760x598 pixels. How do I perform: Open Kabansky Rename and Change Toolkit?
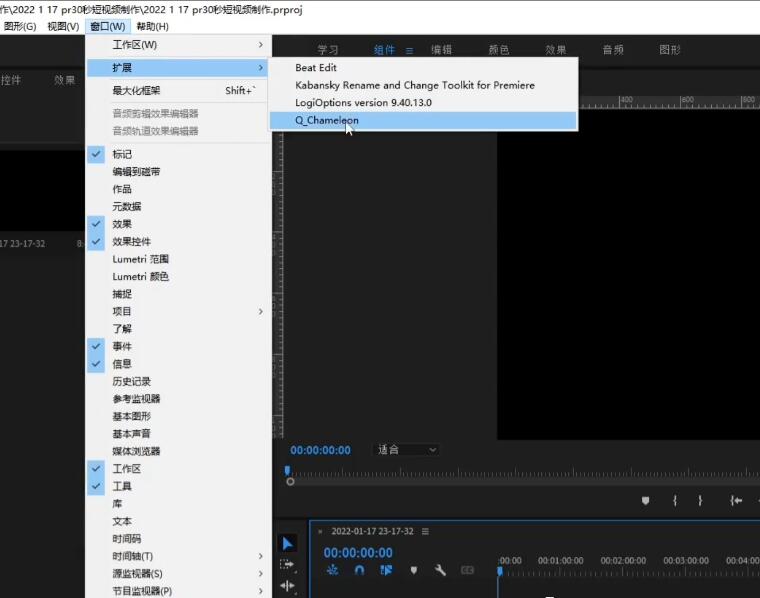click(424, 85)
